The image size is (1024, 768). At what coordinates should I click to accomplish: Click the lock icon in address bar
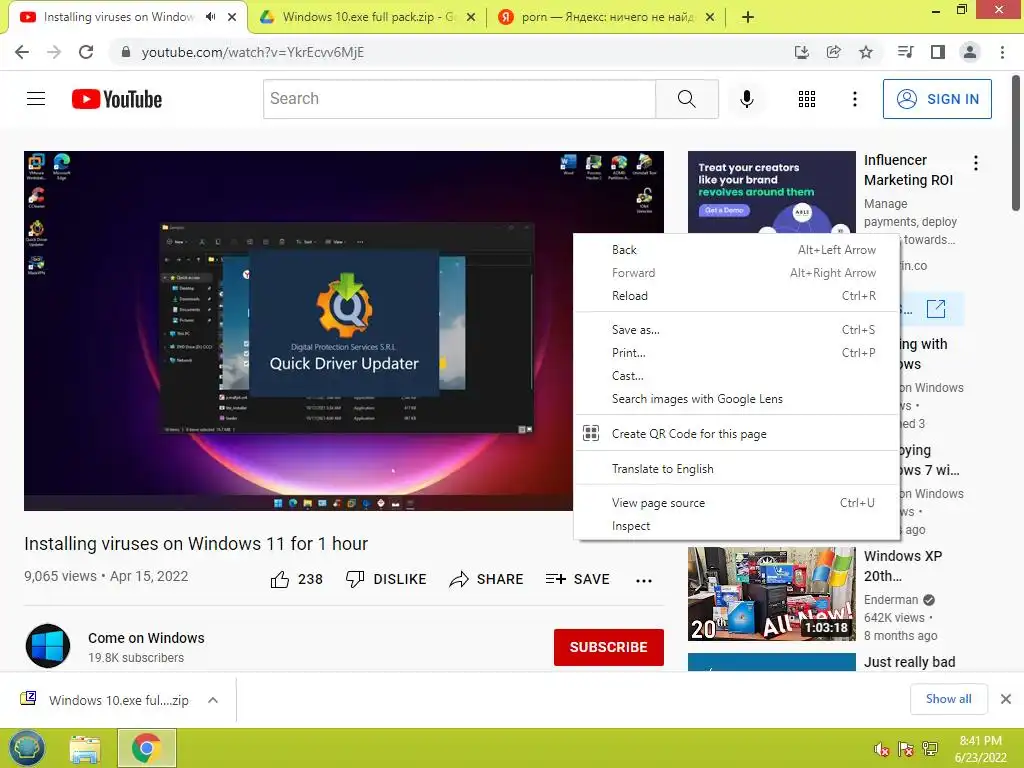125,52
